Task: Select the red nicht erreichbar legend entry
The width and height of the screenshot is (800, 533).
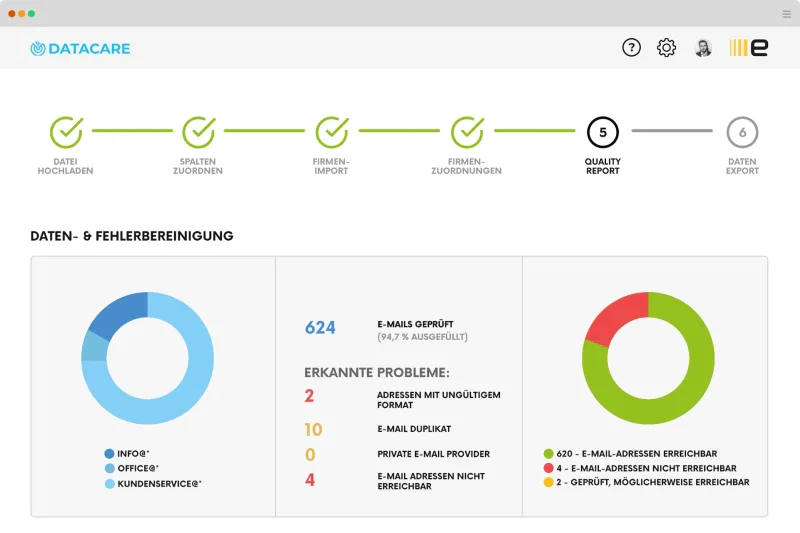Action: click(x=640, y=468)
